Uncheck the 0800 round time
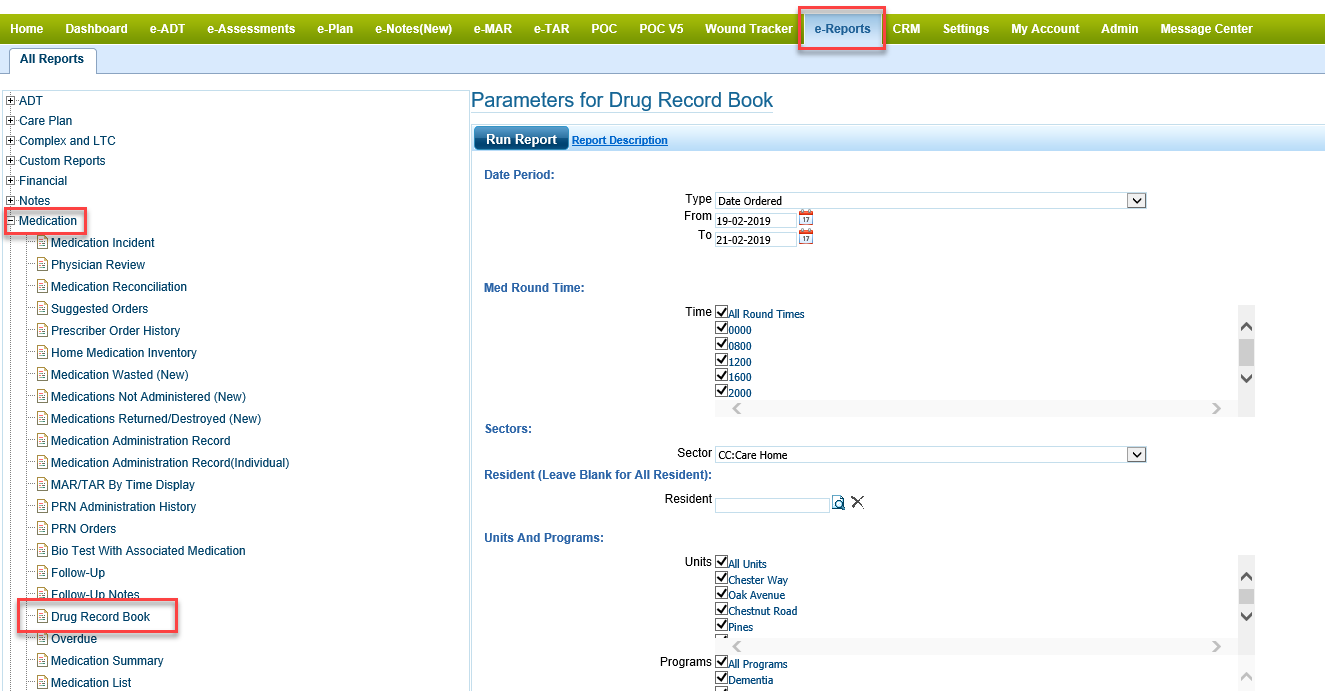1325x691 pixels. [x=721, y=344]
